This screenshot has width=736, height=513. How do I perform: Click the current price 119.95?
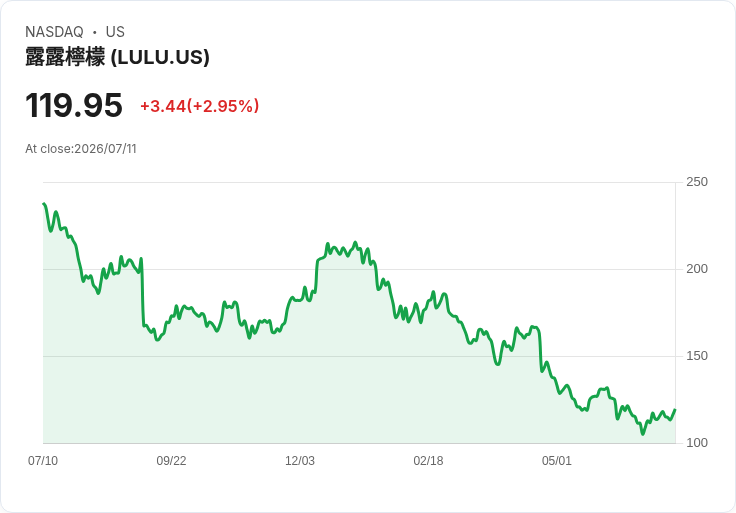click(x=74, y=106)
